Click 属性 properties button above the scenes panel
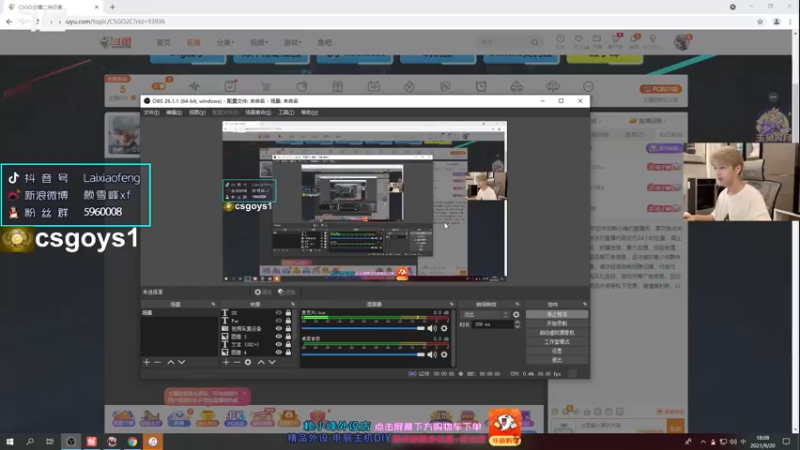This screenshot has height=450, width=800. pyautogui.click(x=263, y=292)
